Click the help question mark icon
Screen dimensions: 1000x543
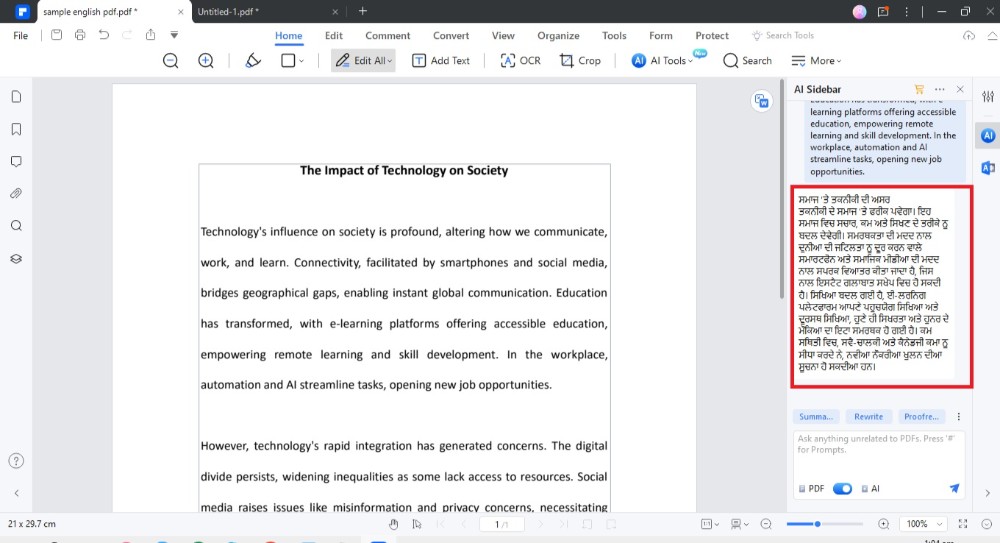coord(17,461)
